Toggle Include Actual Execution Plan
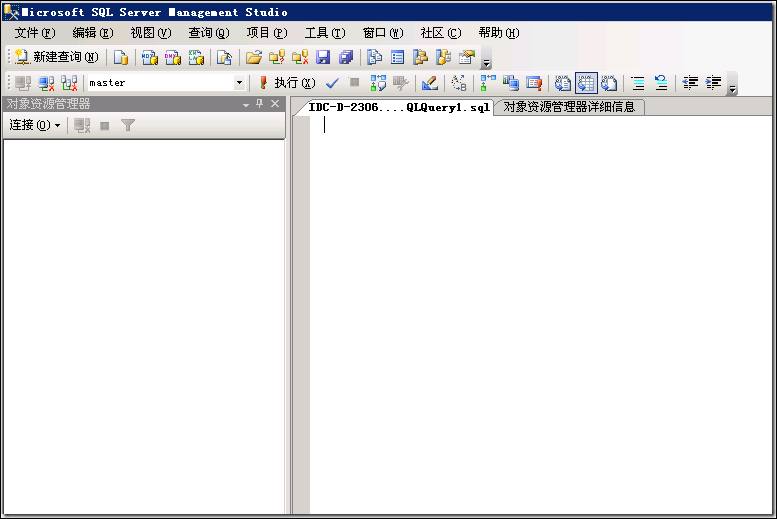 point(488,83)
